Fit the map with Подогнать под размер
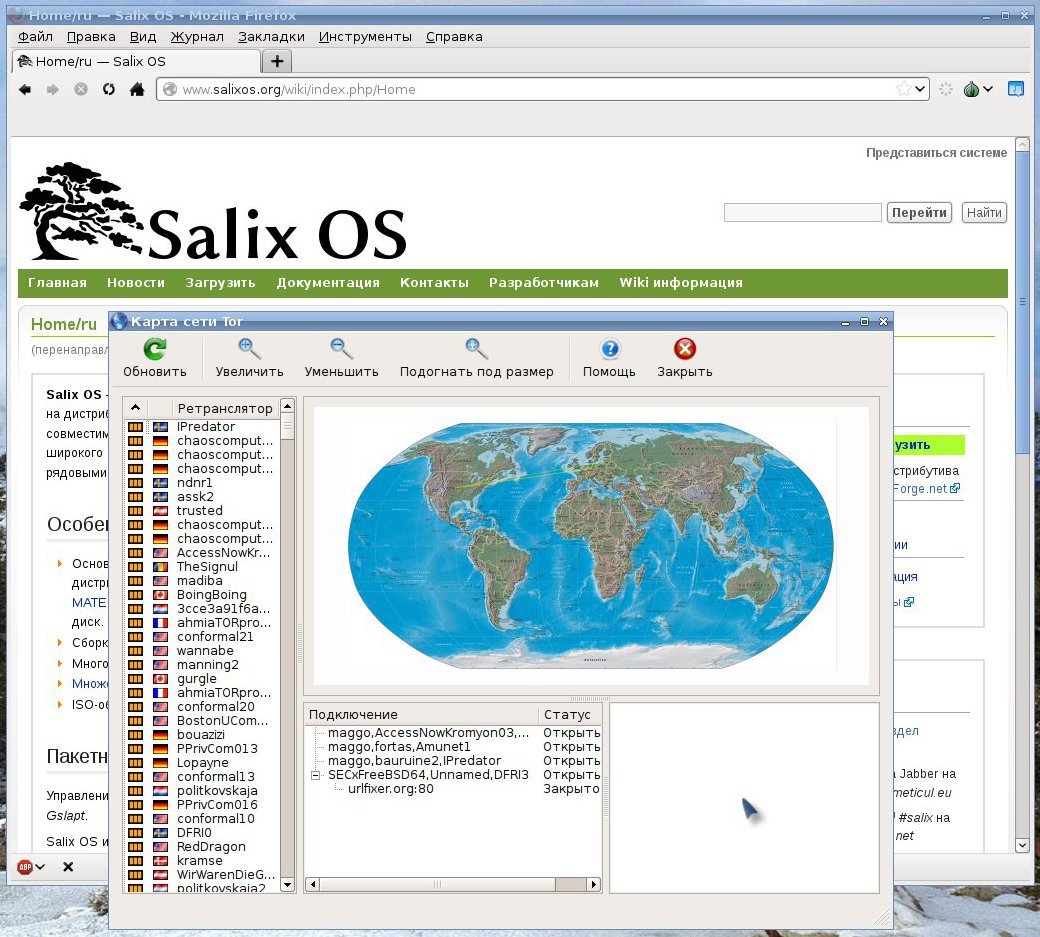This screenshot has width=1040, height=937. [x=476, y=358]
